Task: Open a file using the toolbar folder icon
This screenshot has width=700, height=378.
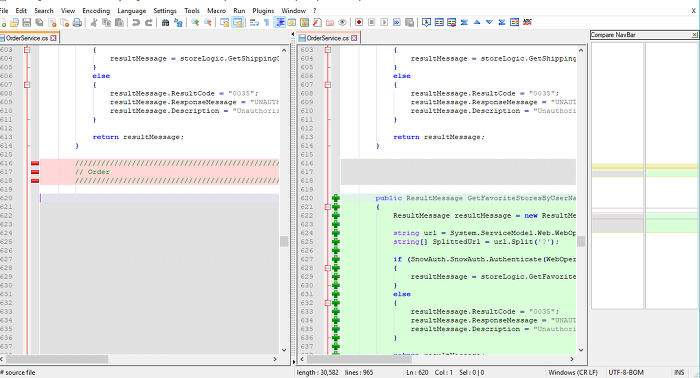Action: pyautogui.click(x=14, y=22)
